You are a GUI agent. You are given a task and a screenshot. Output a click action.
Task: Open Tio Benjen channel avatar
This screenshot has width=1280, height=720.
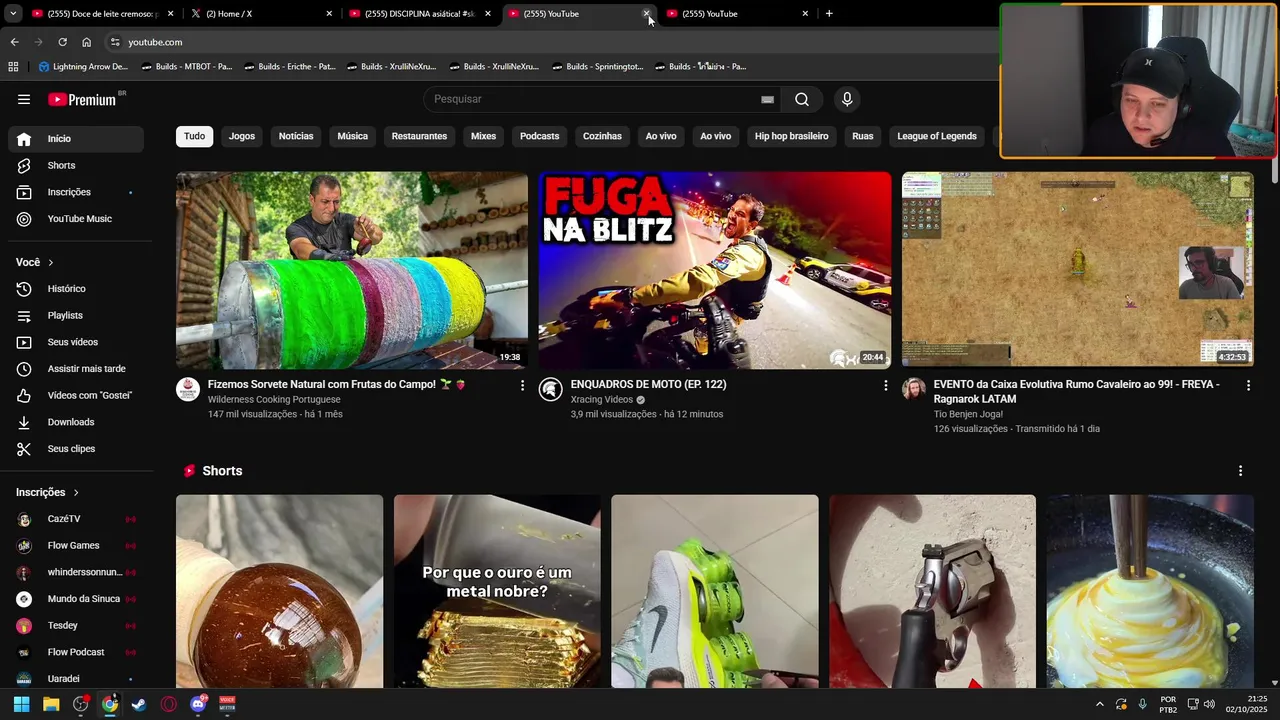click(x=914, y=389)
